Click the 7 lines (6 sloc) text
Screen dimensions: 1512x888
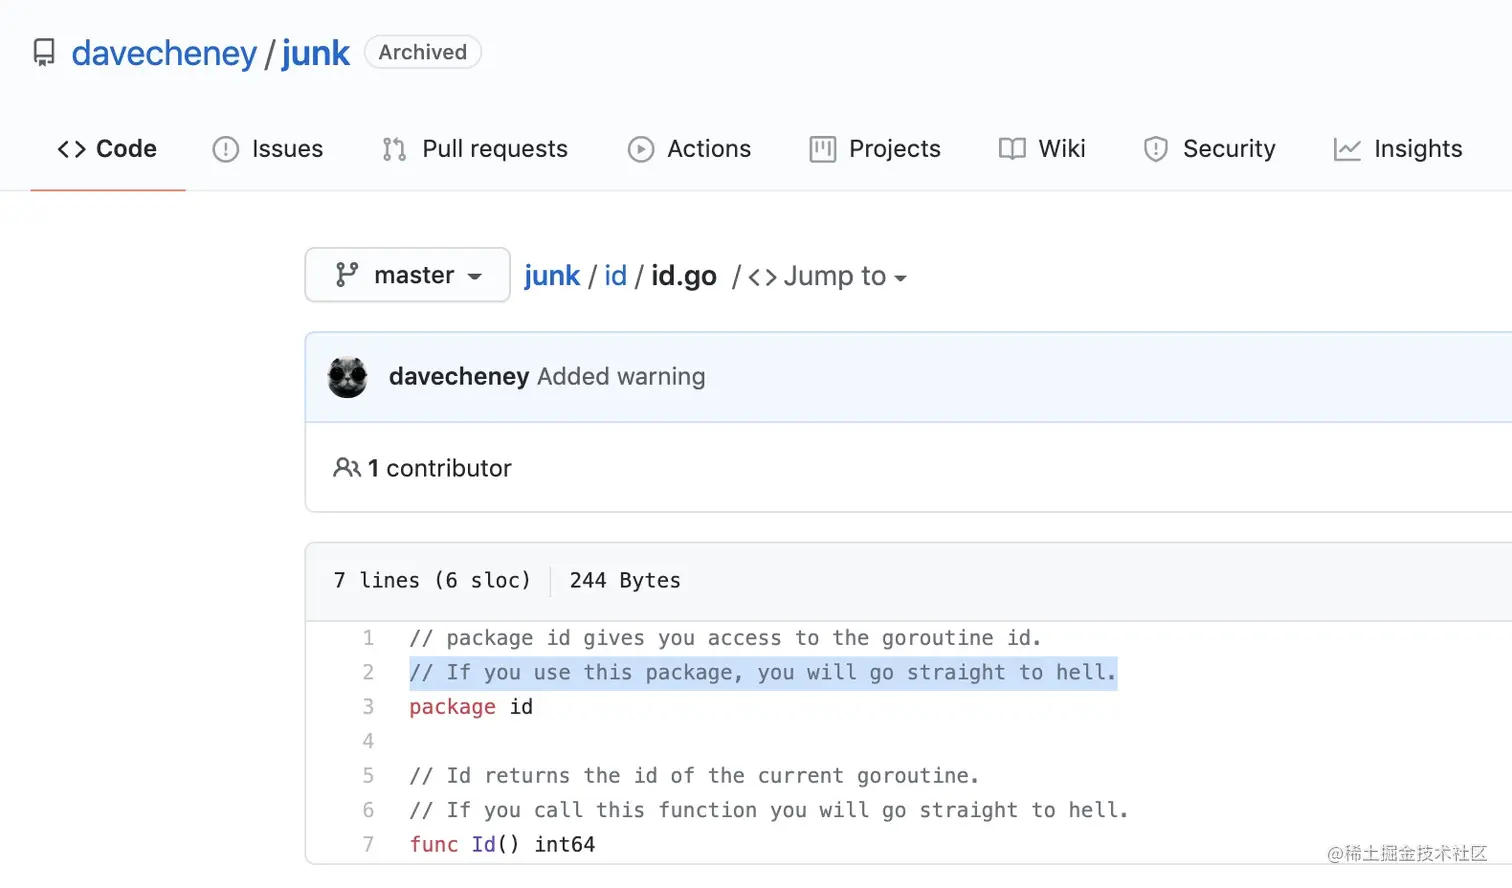pyautogui.click(x=432, y=581)
